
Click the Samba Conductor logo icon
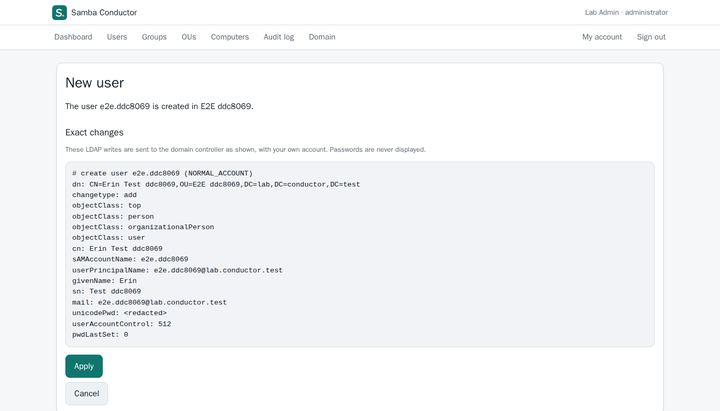(x=59, y=12)
